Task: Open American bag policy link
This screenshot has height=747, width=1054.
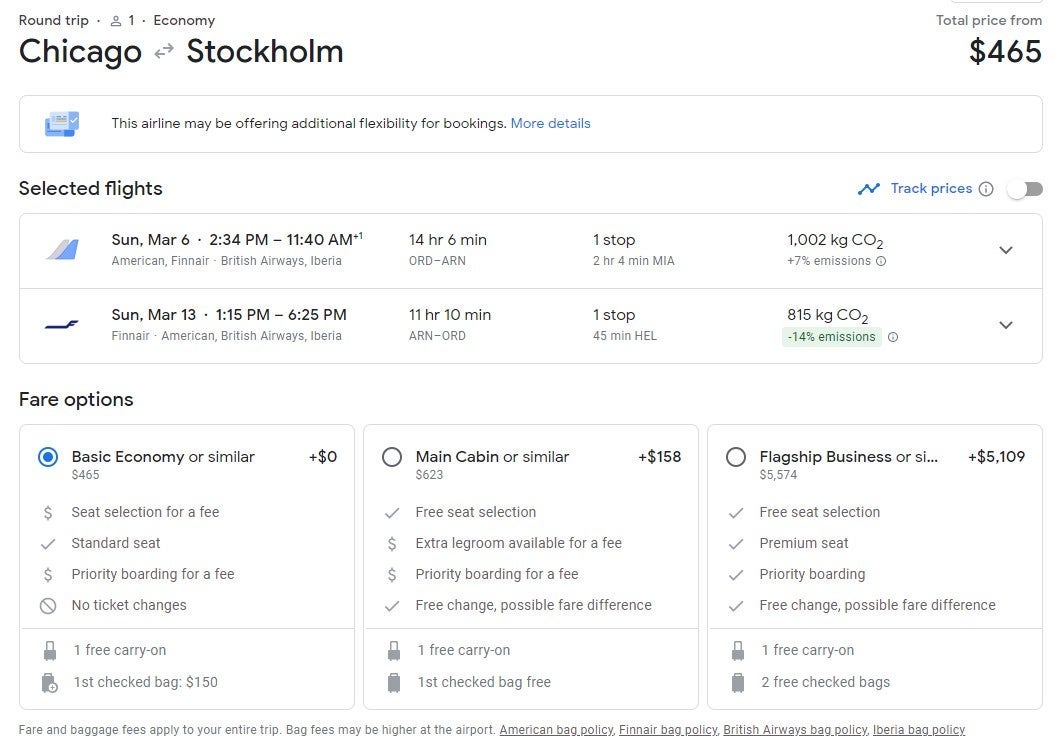Action: tap(556, 730)
